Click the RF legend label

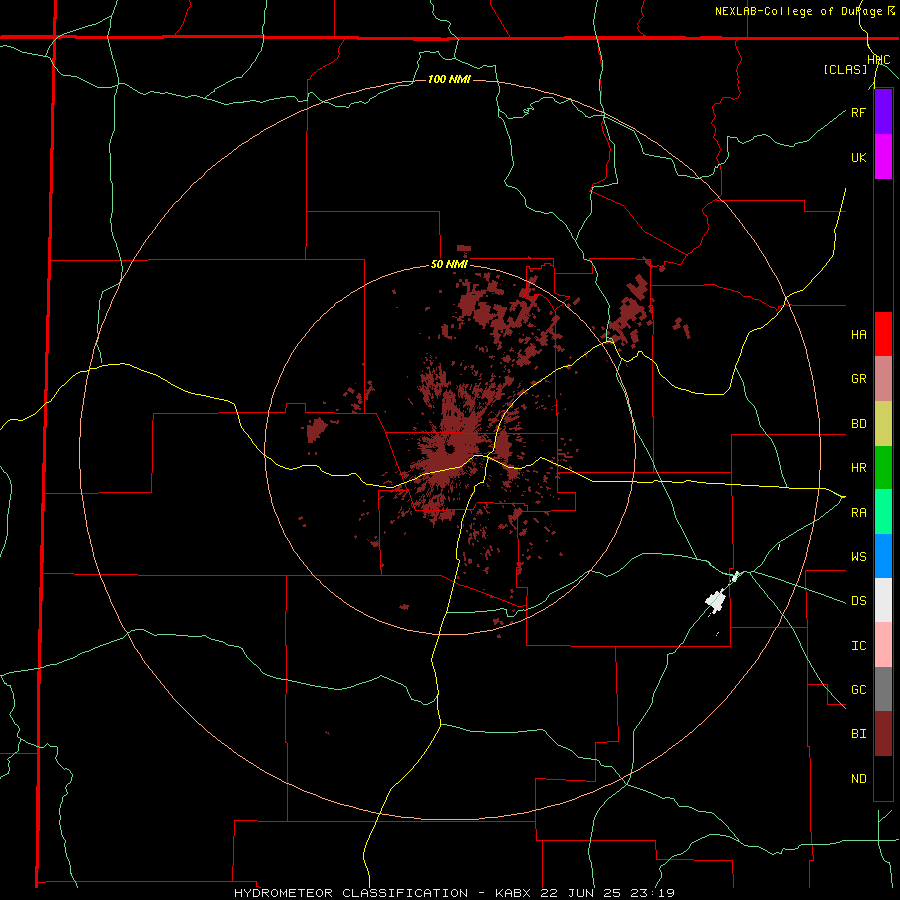pyautogui.click(x=858, y=112)
